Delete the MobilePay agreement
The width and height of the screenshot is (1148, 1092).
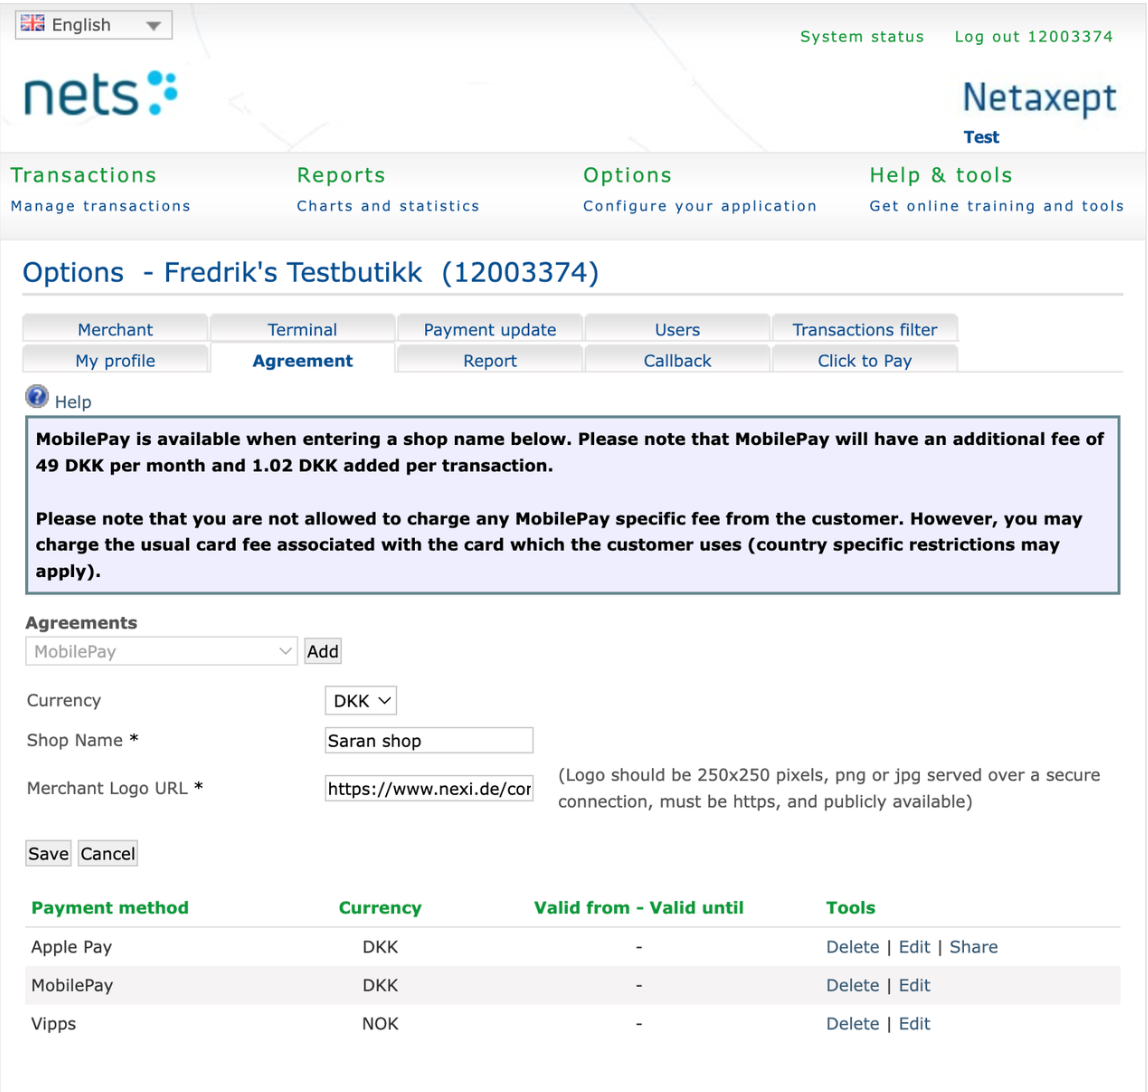(x=852, y=985)
